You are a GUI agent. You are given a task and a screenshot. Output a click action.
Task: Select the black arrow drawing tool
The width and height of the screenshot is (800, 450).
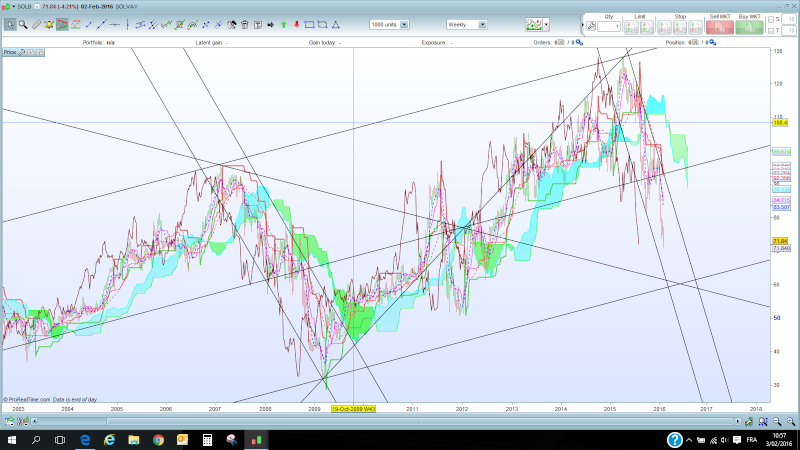pos(270,24)
